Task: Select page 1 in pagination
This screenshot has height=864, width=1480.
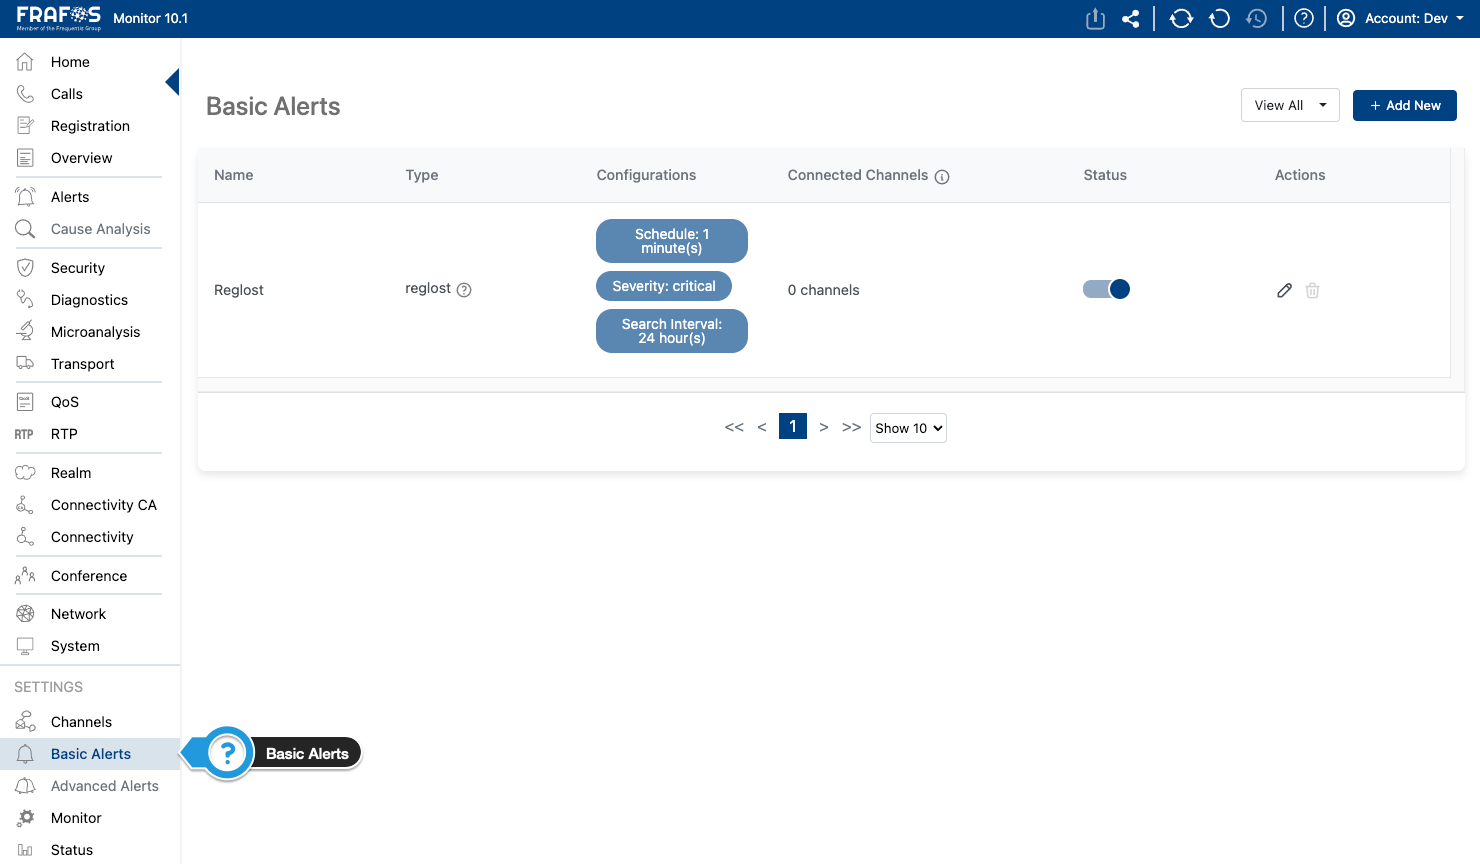Action: (x=793, y=427)
